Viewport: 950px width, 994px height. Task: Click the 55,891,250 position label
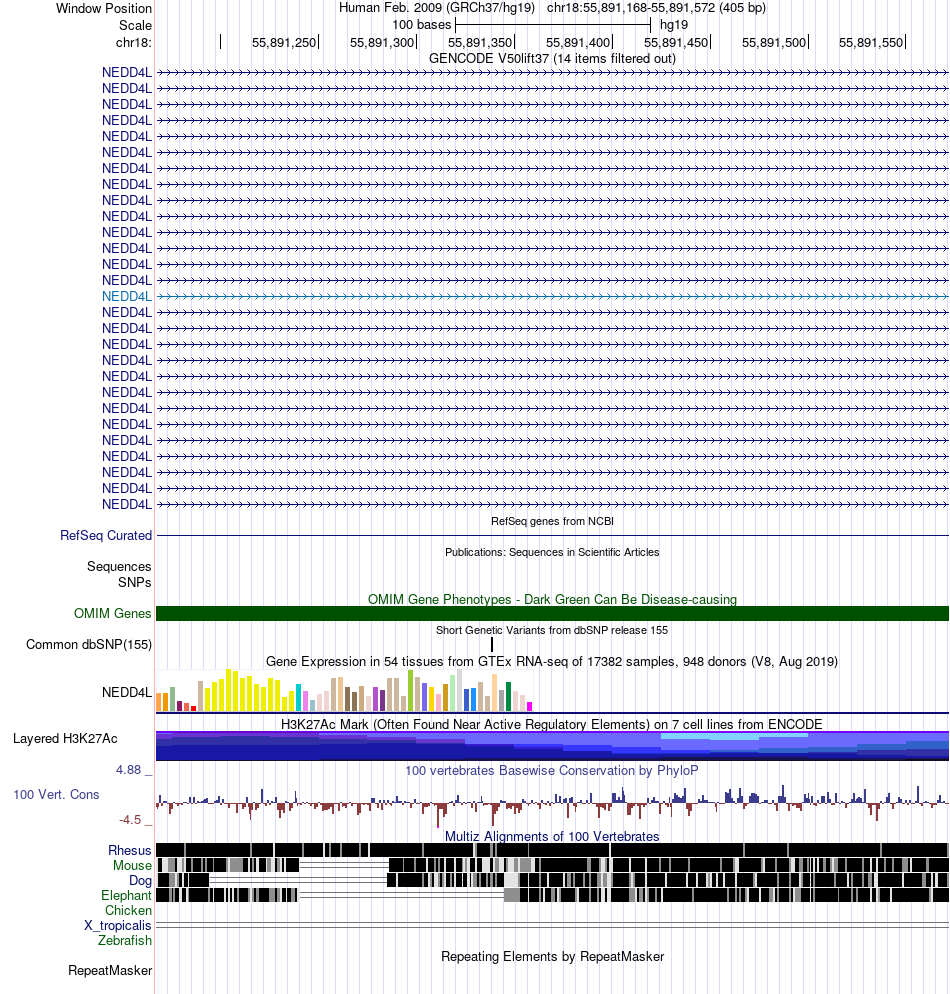click(284, 42)
